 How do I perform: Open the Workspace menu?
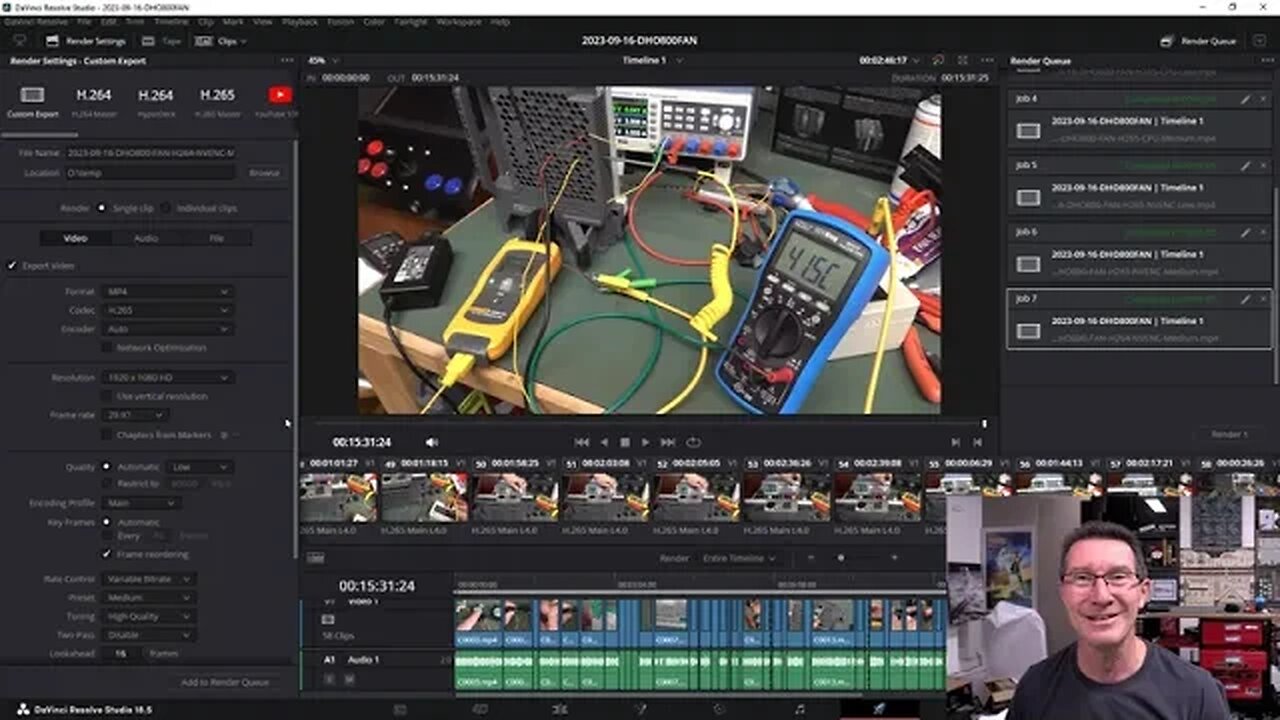pyautogui.click(x=459, y=21)
